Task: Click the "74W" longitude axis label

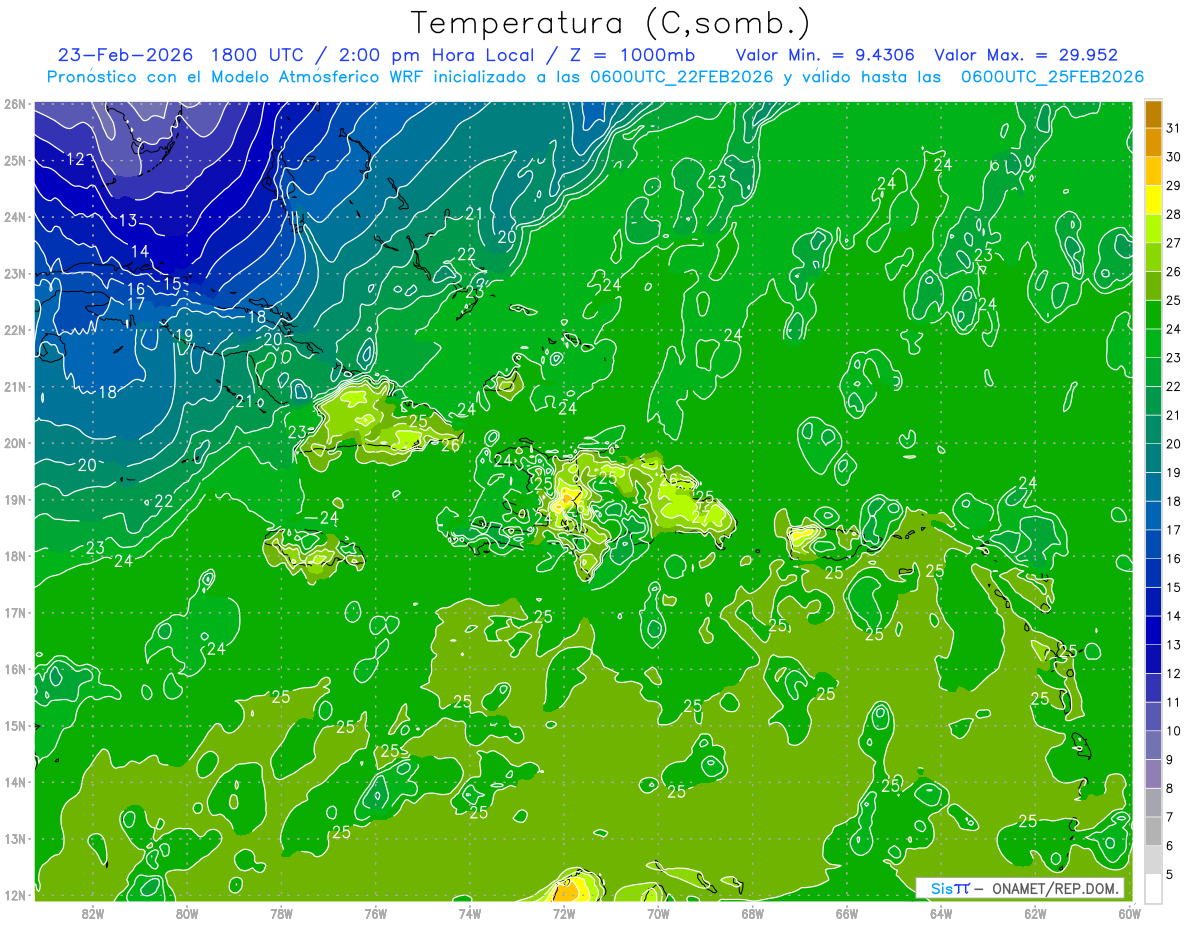Action: [x=469, y=913]
